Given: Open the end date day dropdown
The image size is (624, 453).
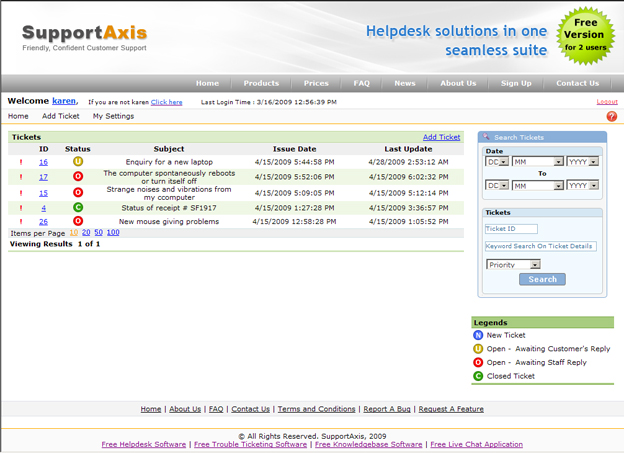Looking at the screenshot, I should (x=497, y=185).
